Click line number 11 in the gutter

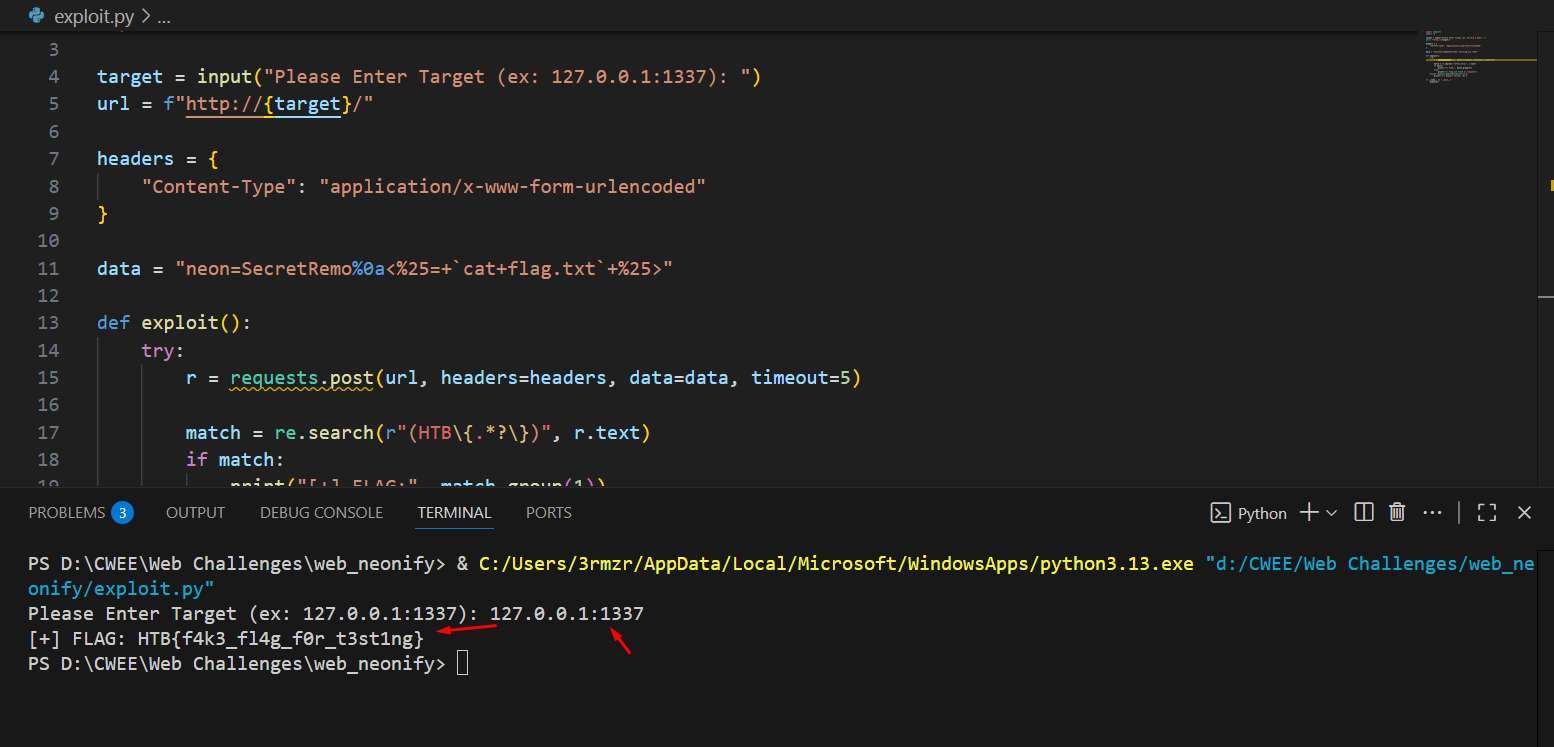pyautogui.click(x=48, y=269)
